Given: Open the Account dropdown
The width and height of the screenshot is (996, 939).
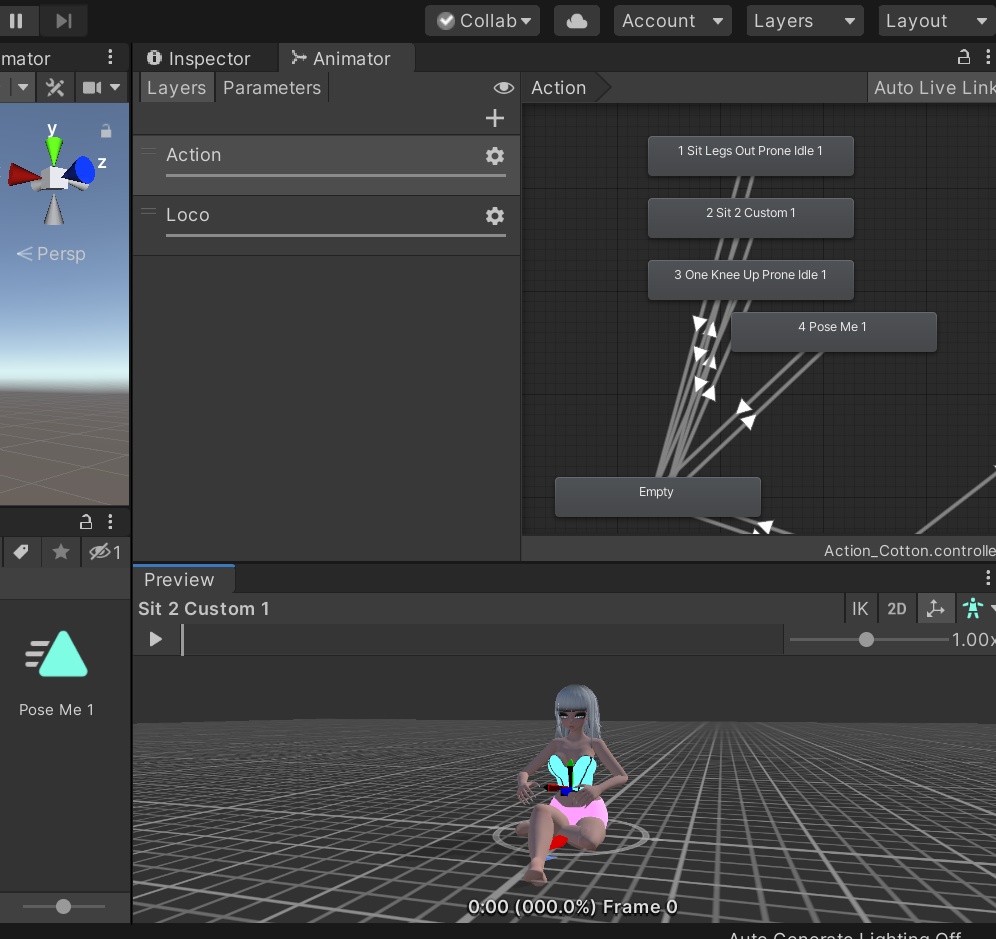Looking at the screenshot, I should coord(672,21).
